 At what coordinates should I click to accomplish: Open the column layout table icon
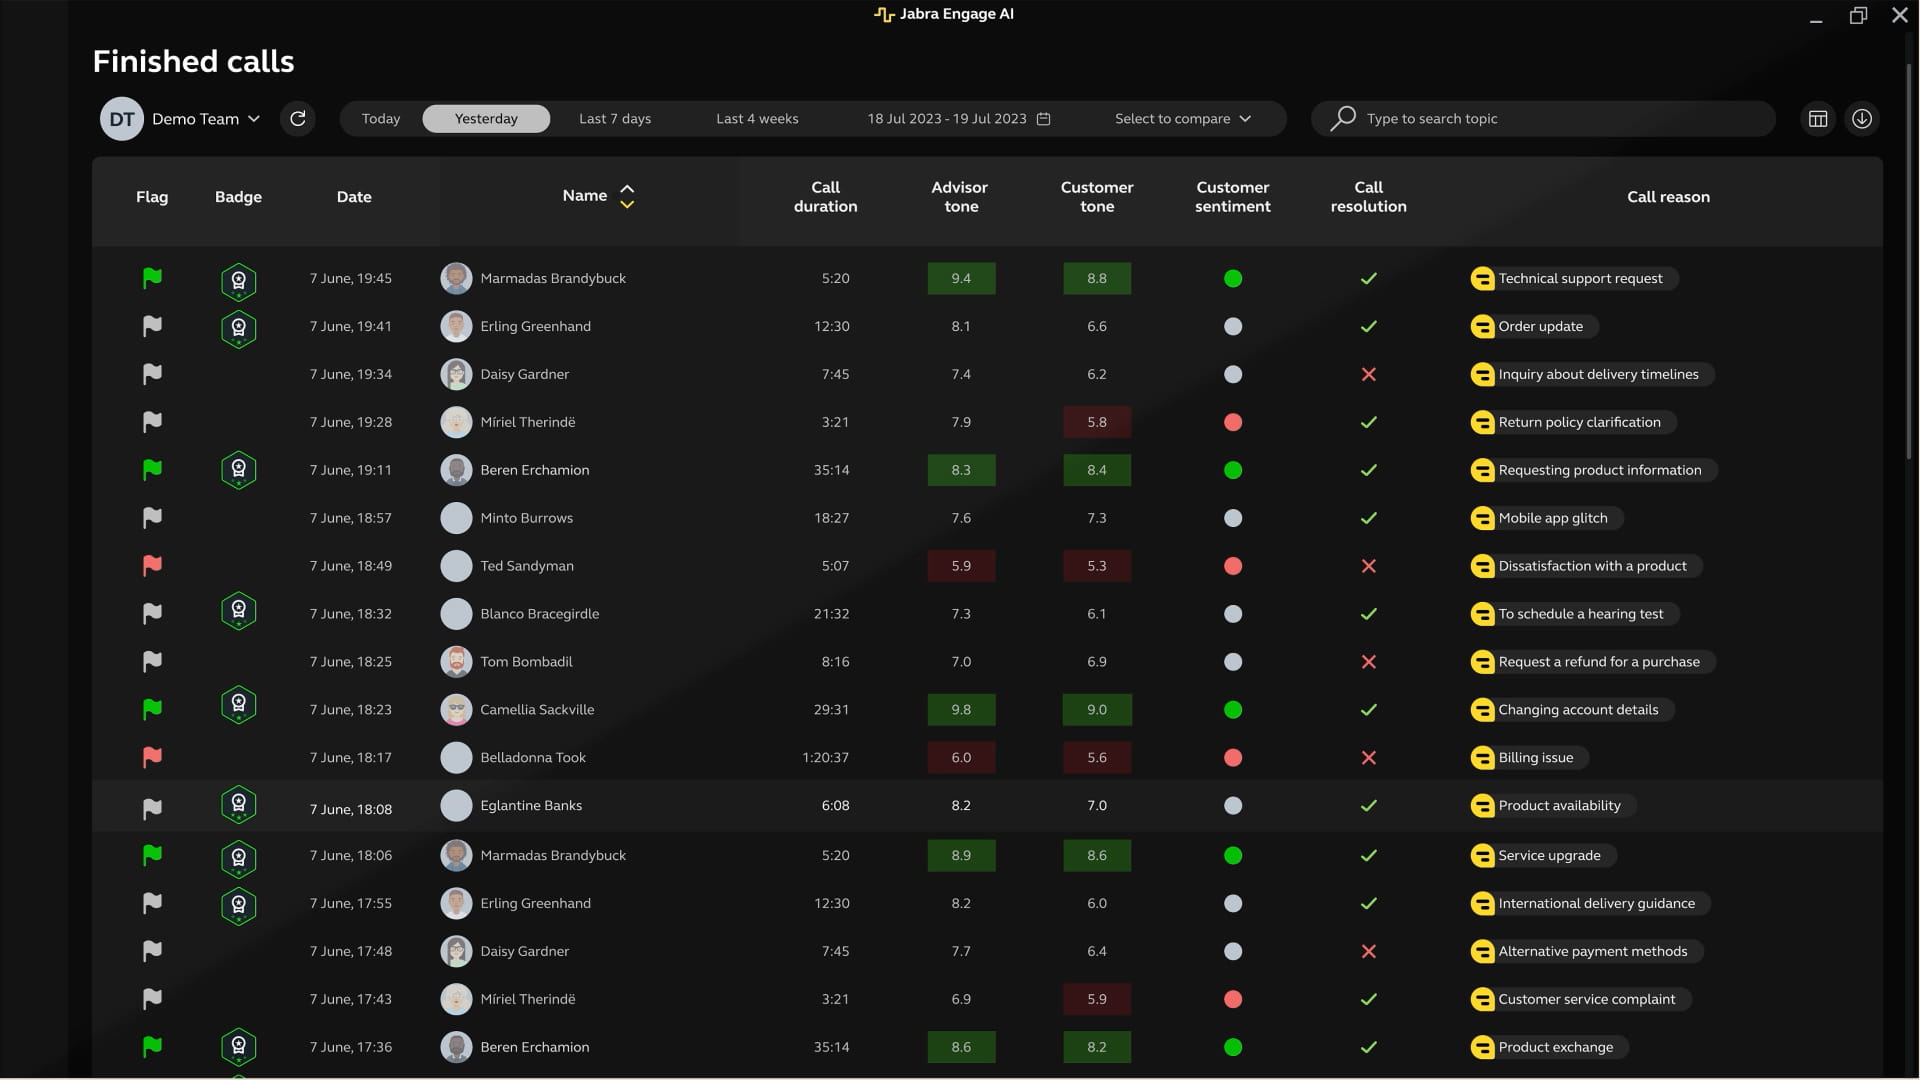[x=1818, y=119]
